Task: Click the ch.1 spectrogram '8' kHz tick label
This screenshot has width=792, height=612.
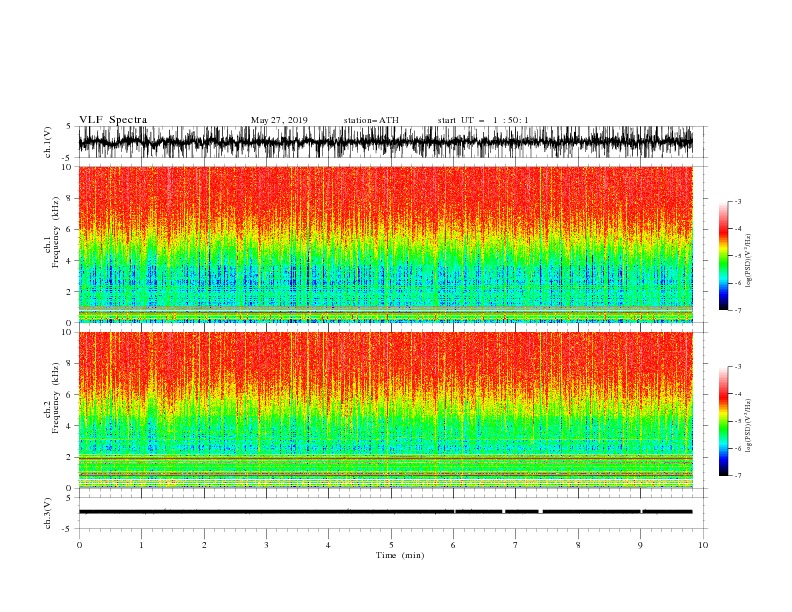Action: pyautogui.click(x=69, y=198)
